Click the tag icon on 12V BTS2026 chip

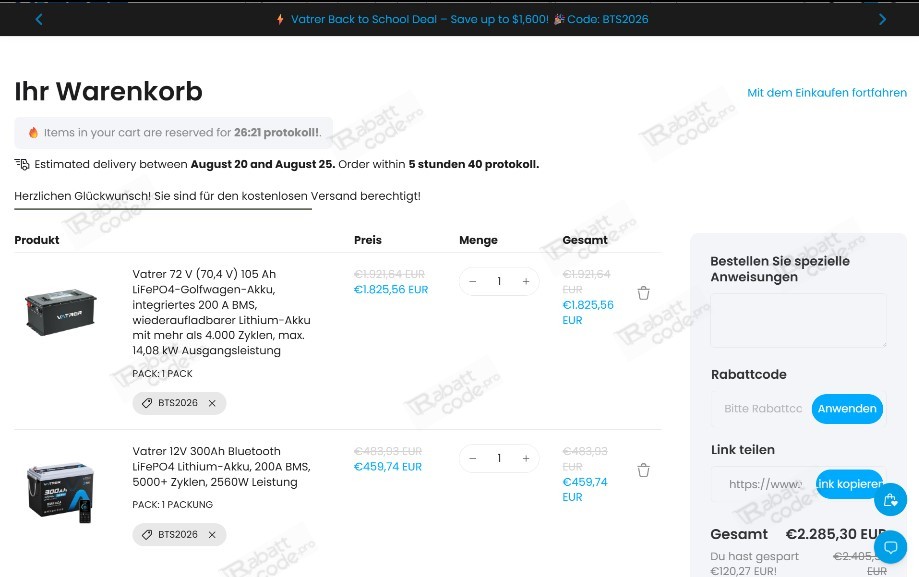(x=147, y=535)
